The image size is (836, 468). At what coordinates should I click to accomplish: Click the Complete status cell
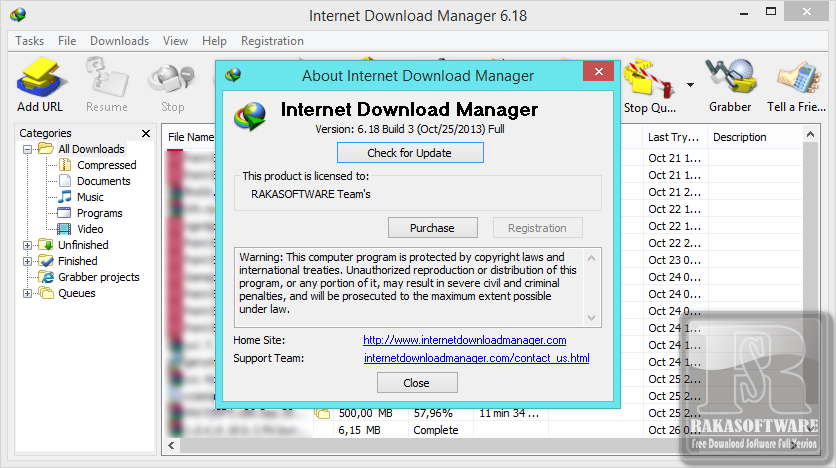(x=436, y=430)
